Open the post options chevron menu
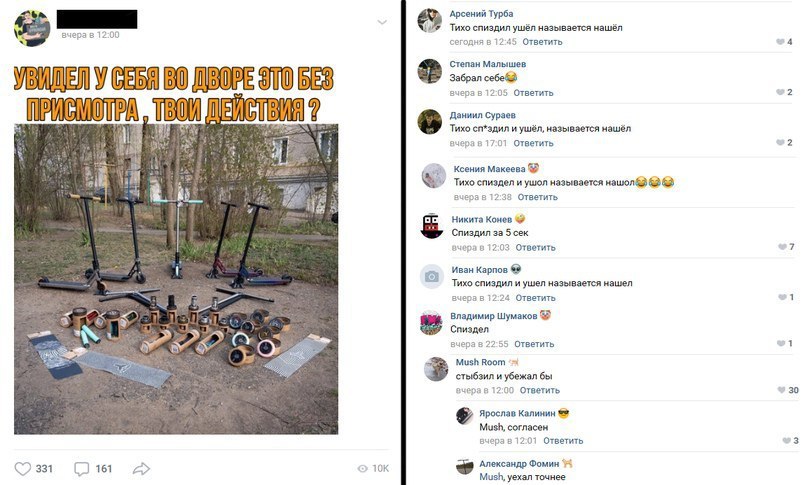Viewport: 807px width, 485px height. tap(382, 22)
